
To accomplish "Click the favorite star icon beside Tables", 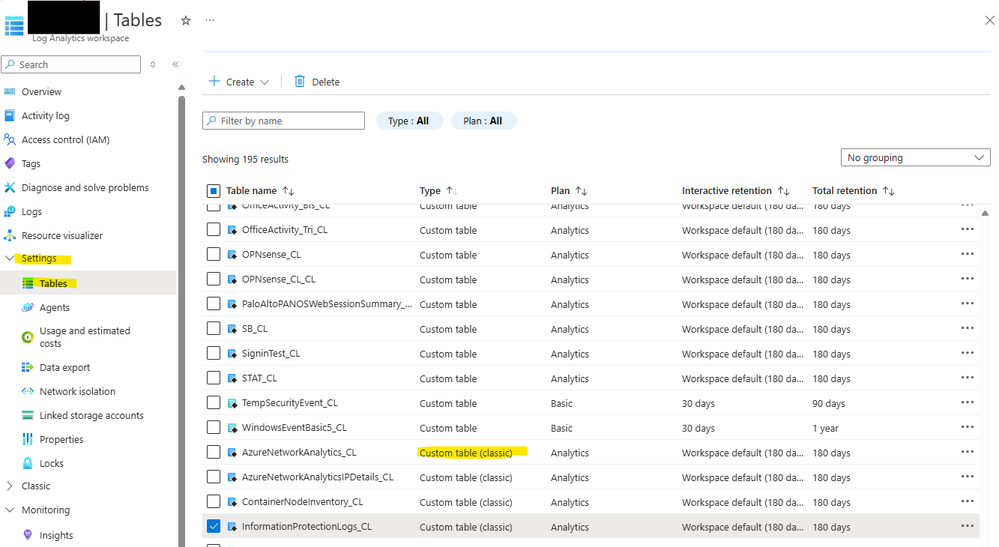I will point(185,20).
